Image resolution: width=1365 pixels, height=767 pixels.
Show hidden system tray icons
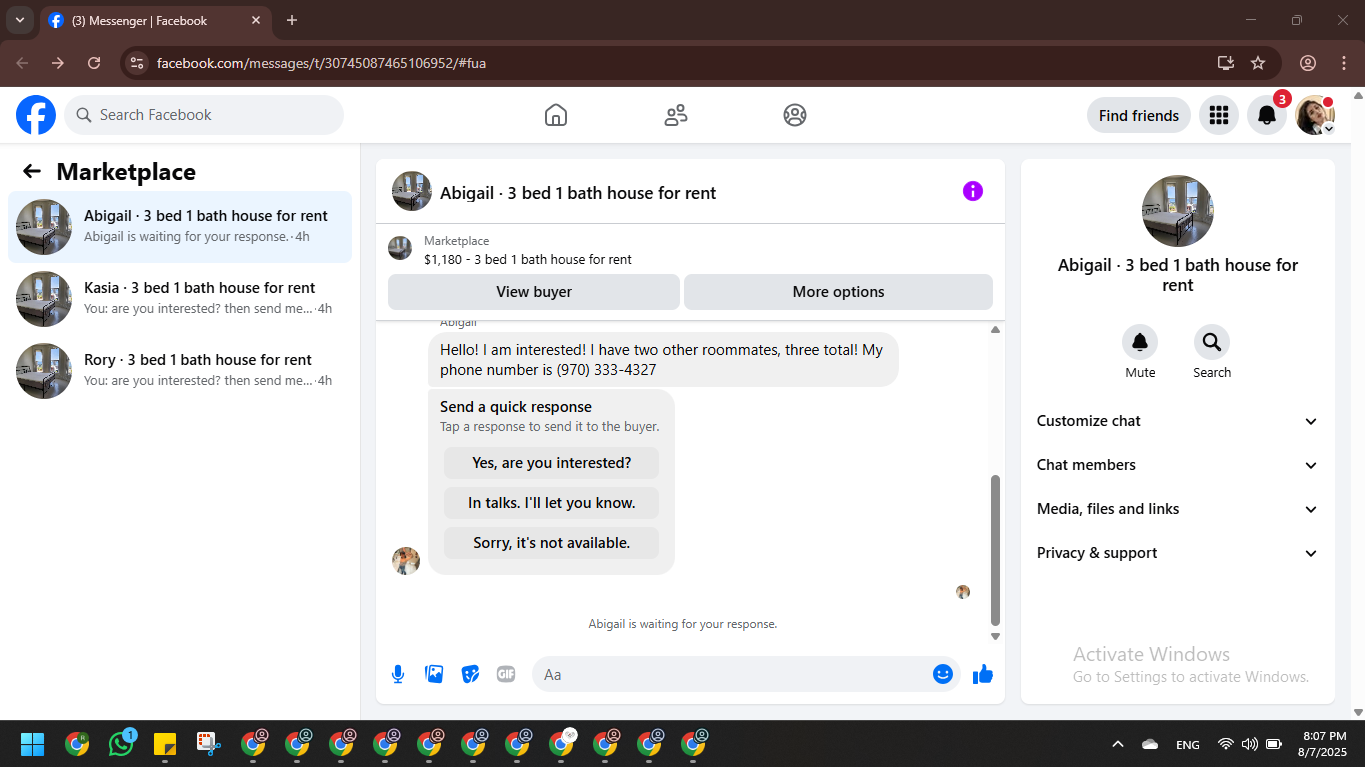point(1118,744)
